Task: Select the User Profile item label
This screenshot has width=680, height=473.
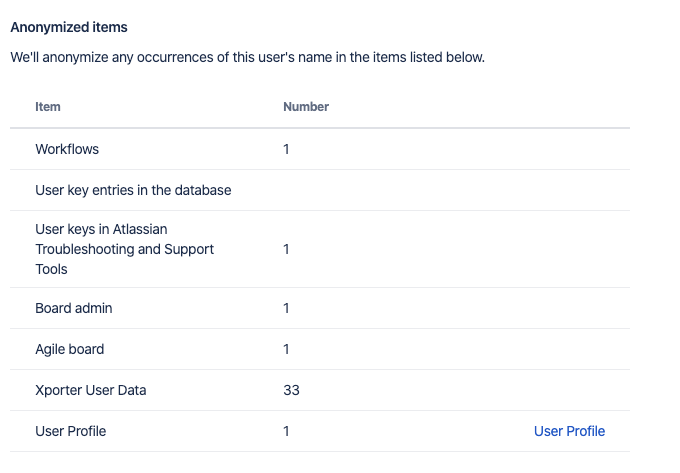Action: point(70,431)
